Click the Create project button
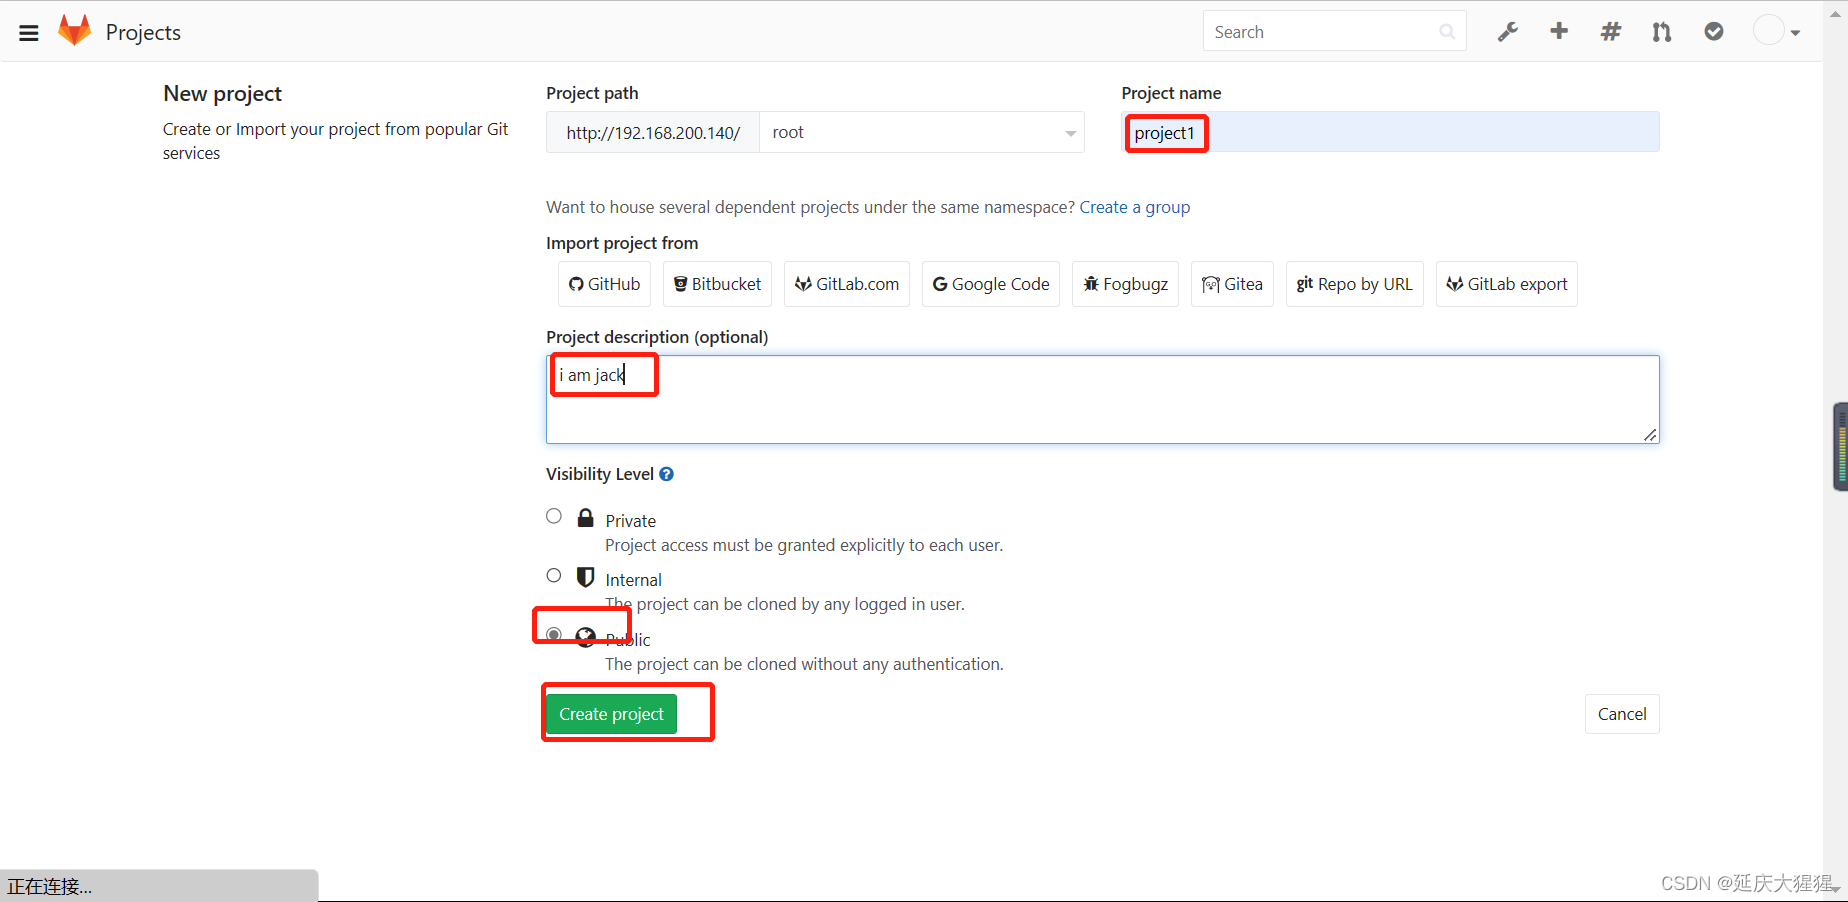Screen dimensions: 1848x902 pyautogui.click(x=612, y=714)
